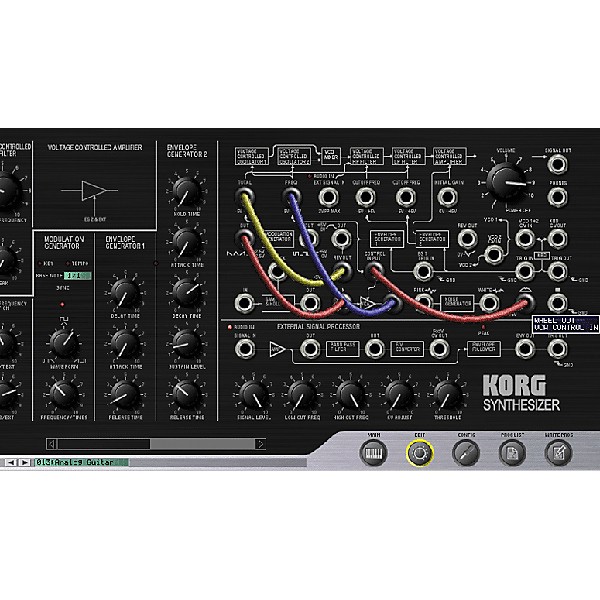This screenshot has height=600, width=600.
Task: Click the White noise output jack
Action: pos(489,303)
